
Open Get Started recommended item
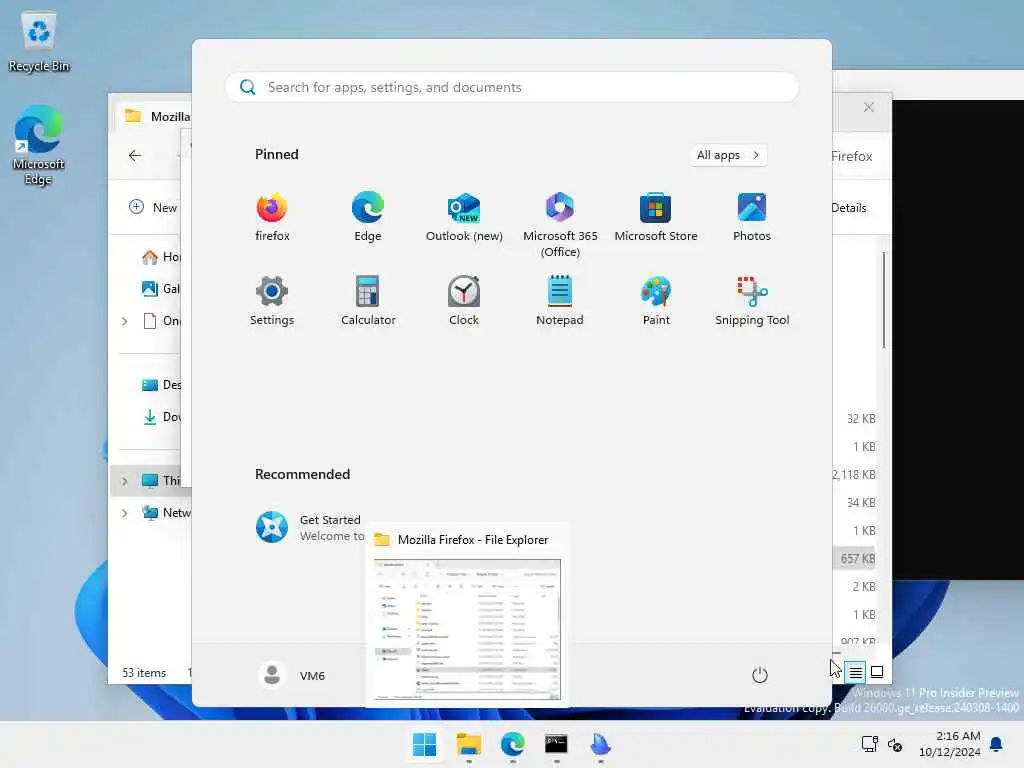[310, 528]
